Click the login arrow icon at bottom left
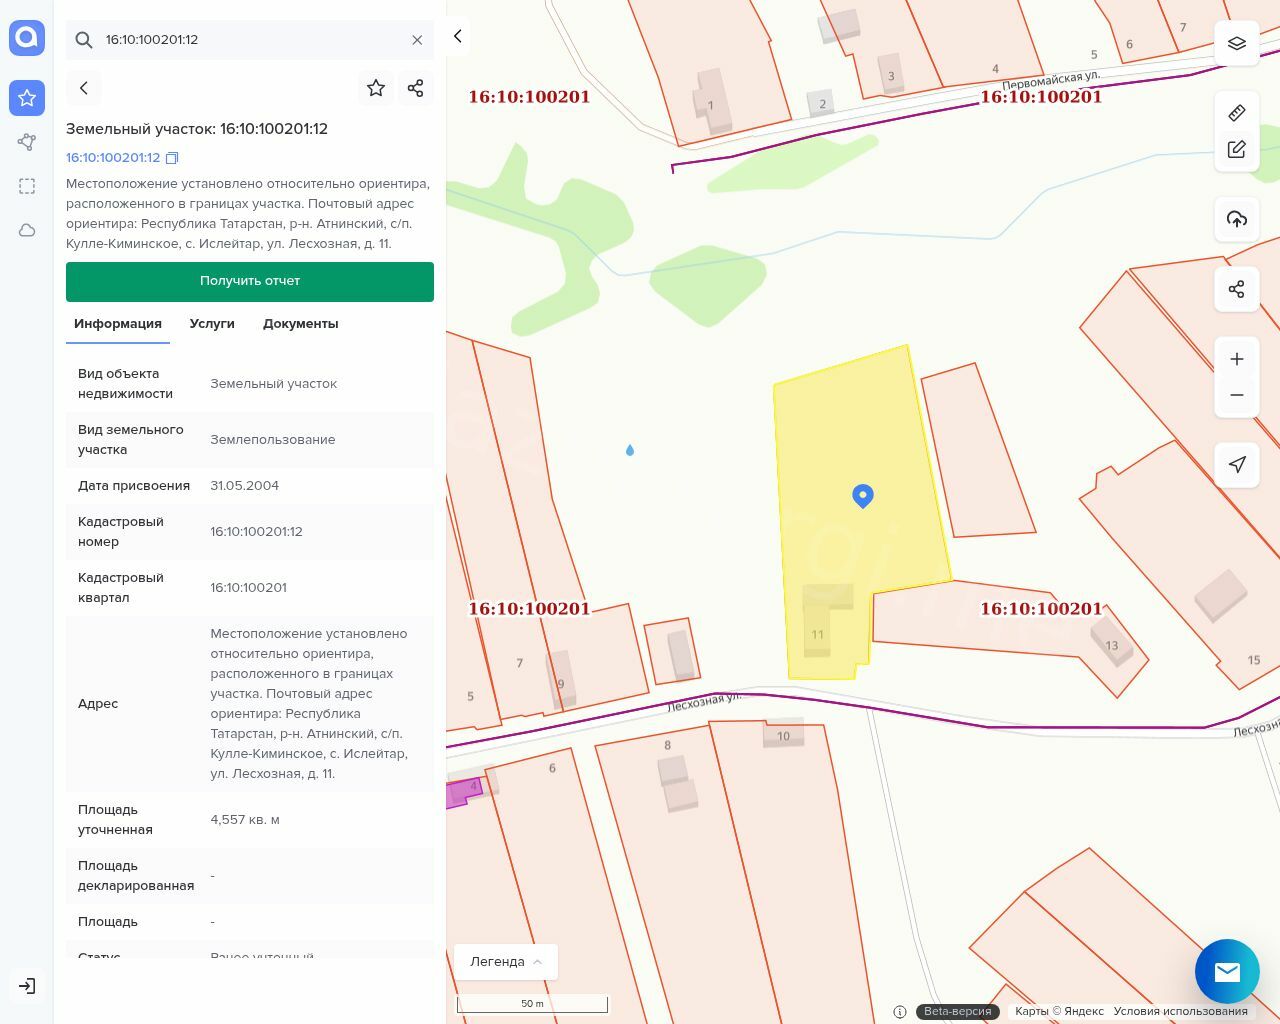Screen dimensions: 1280x1024 pyautogui.click(x=27, y=986)
